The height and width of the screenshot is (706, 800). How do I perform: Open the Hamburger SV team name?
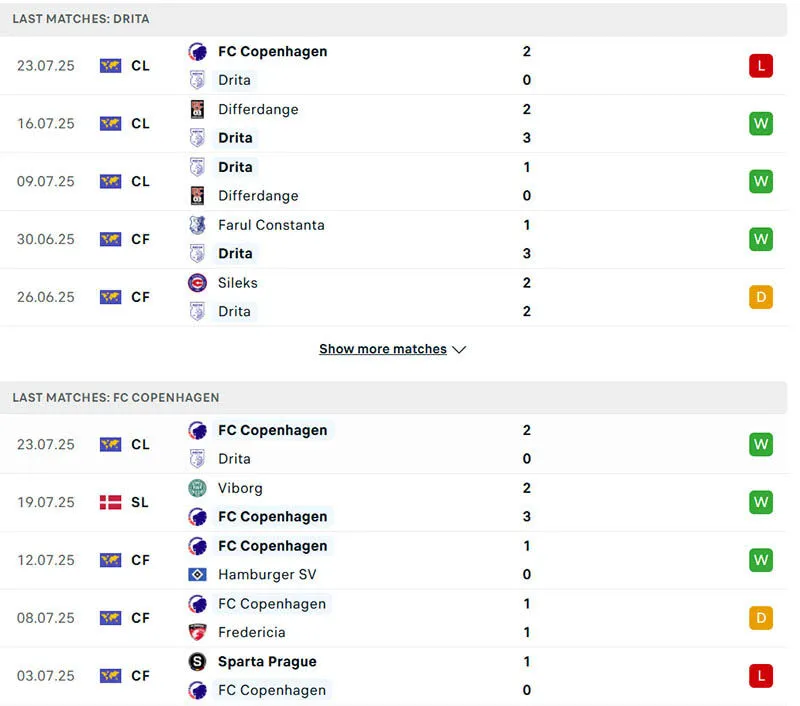267,575
